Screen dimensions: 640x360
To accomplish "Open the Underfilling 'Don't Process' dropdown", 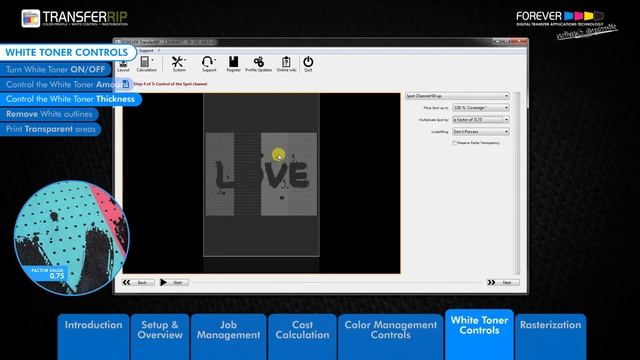I will 481,132.
